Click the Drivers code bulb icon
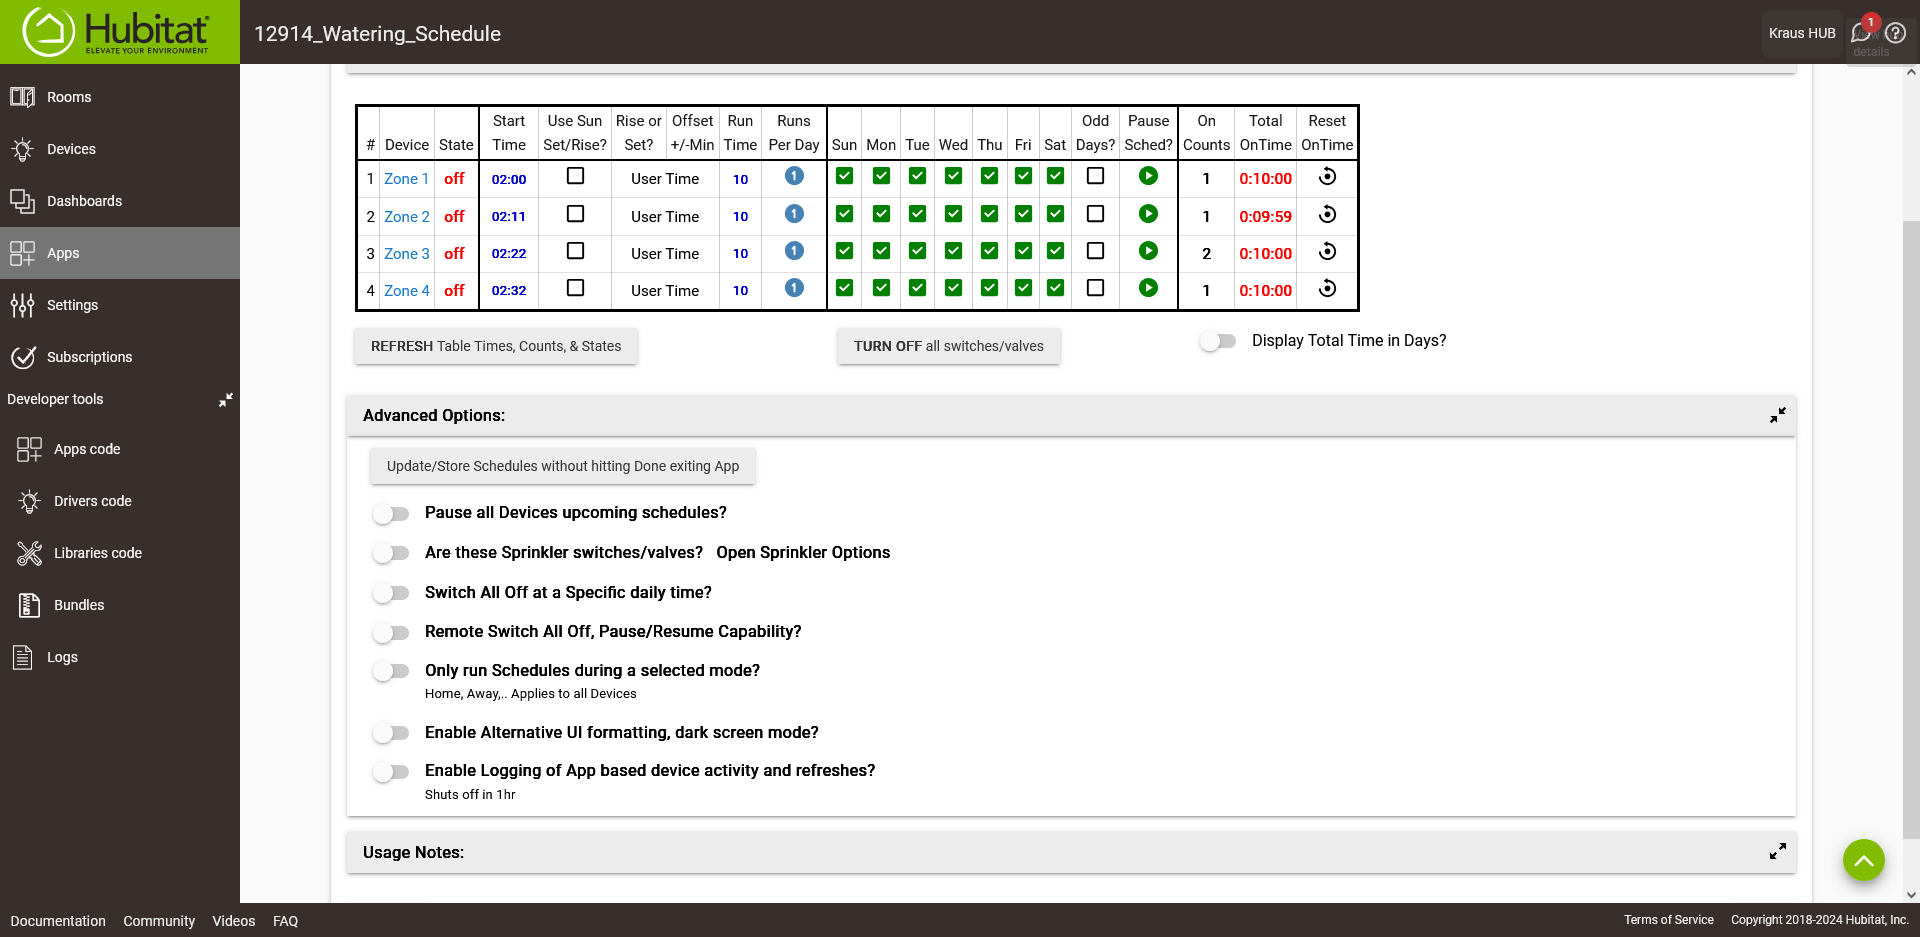1920x937 pixels. click(x=29, y=501)
